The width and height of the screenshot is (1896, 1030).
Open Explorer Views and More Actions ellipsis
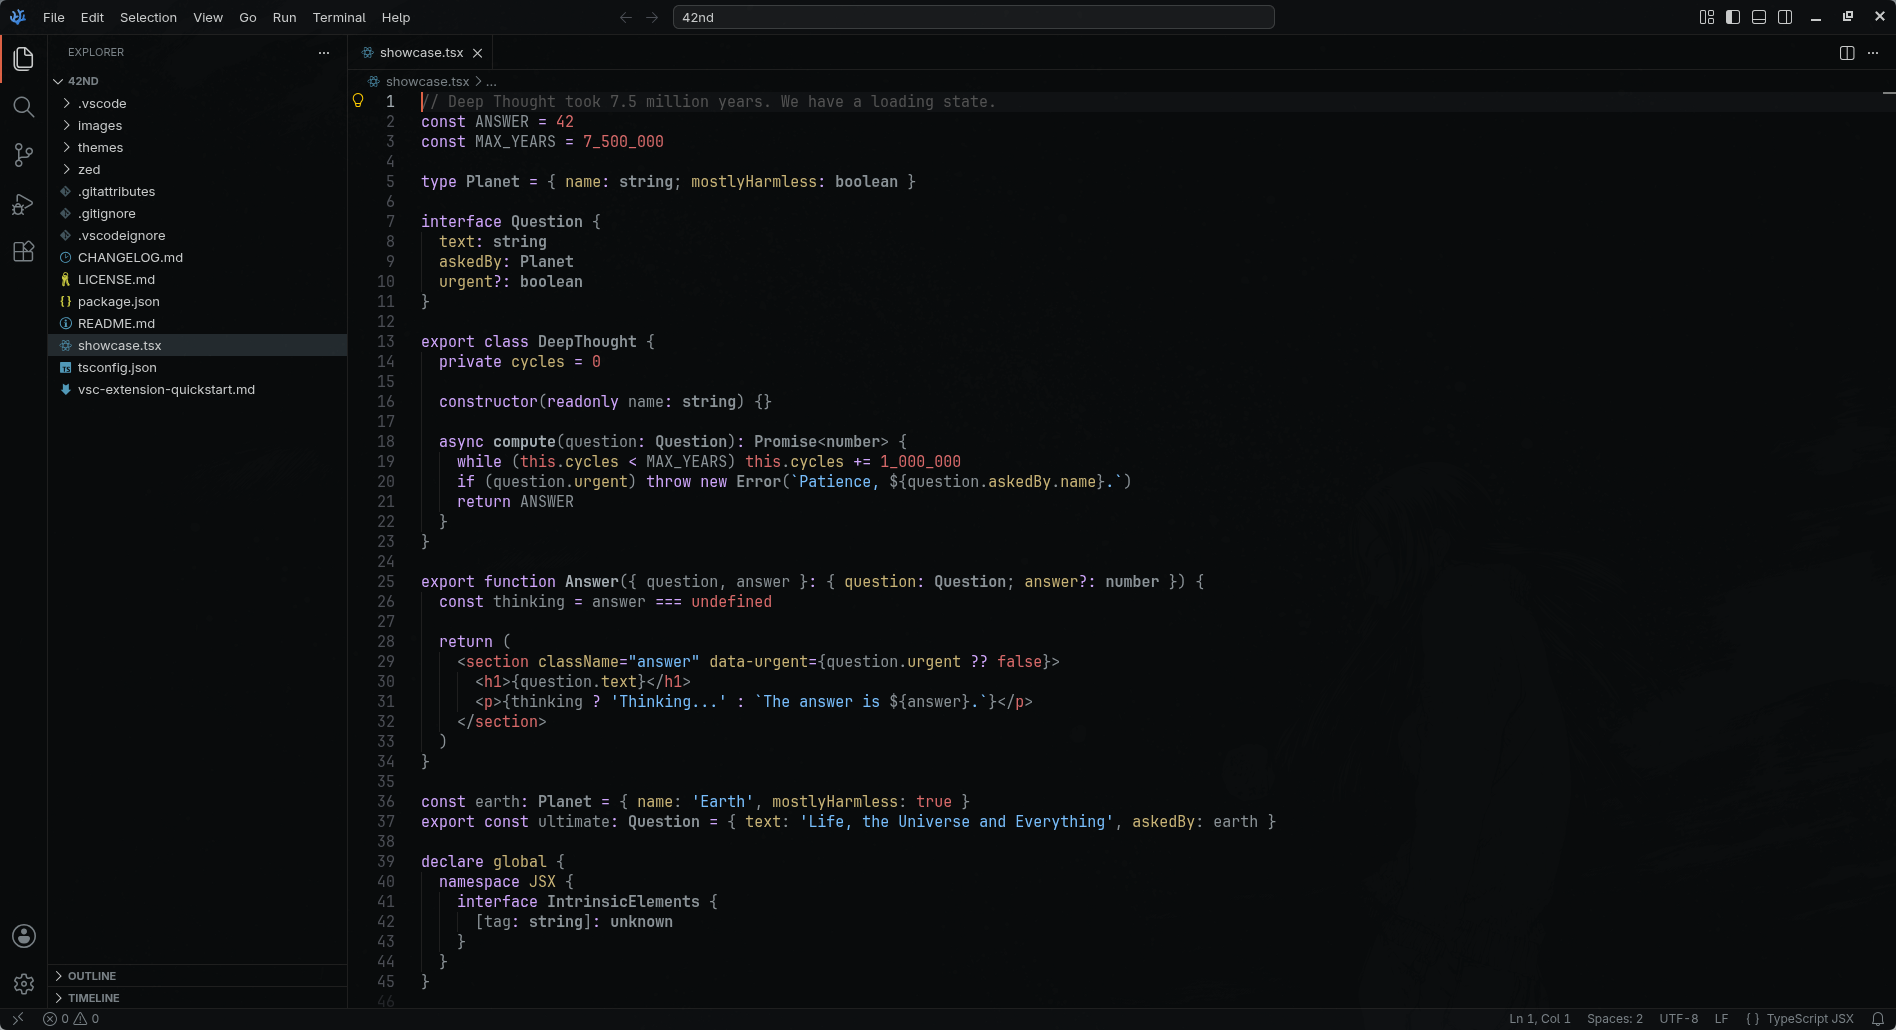324,52
